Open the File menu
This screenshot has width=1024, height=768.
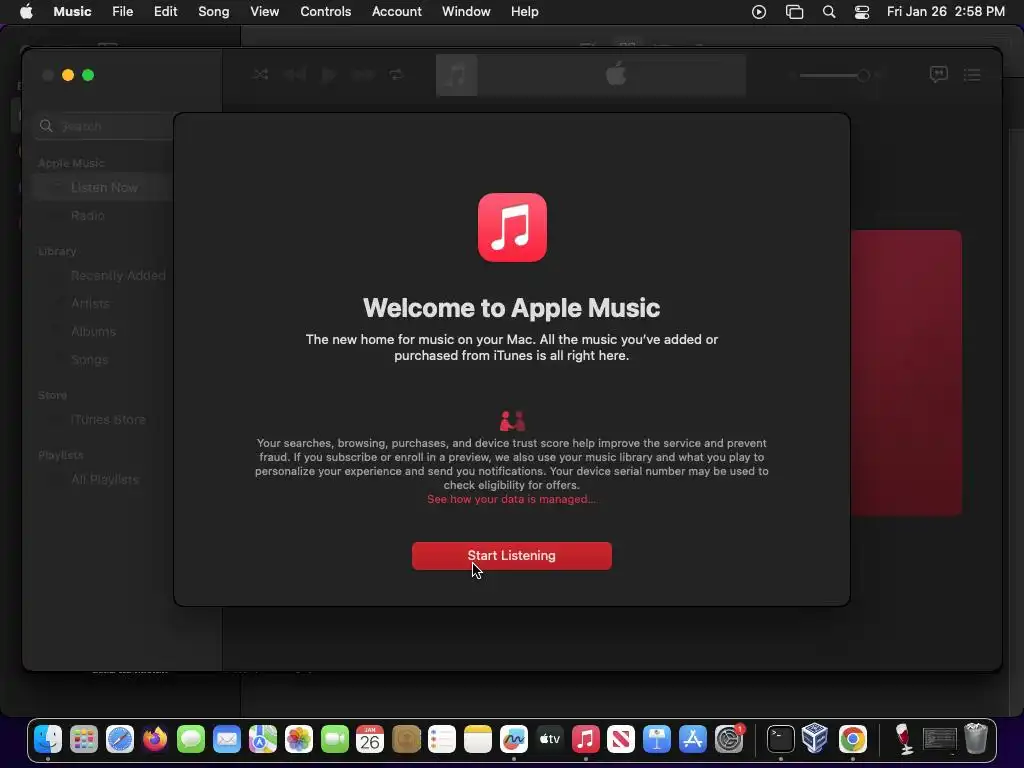pos(122,11)
